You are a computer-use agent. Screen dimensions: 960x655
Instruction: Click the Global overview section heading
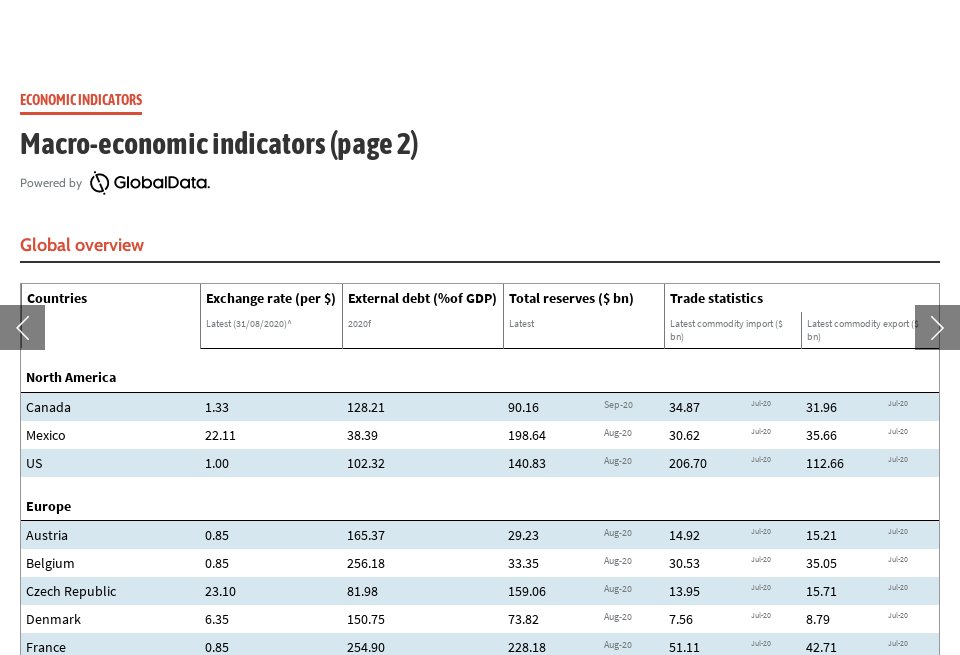(82, 245)
